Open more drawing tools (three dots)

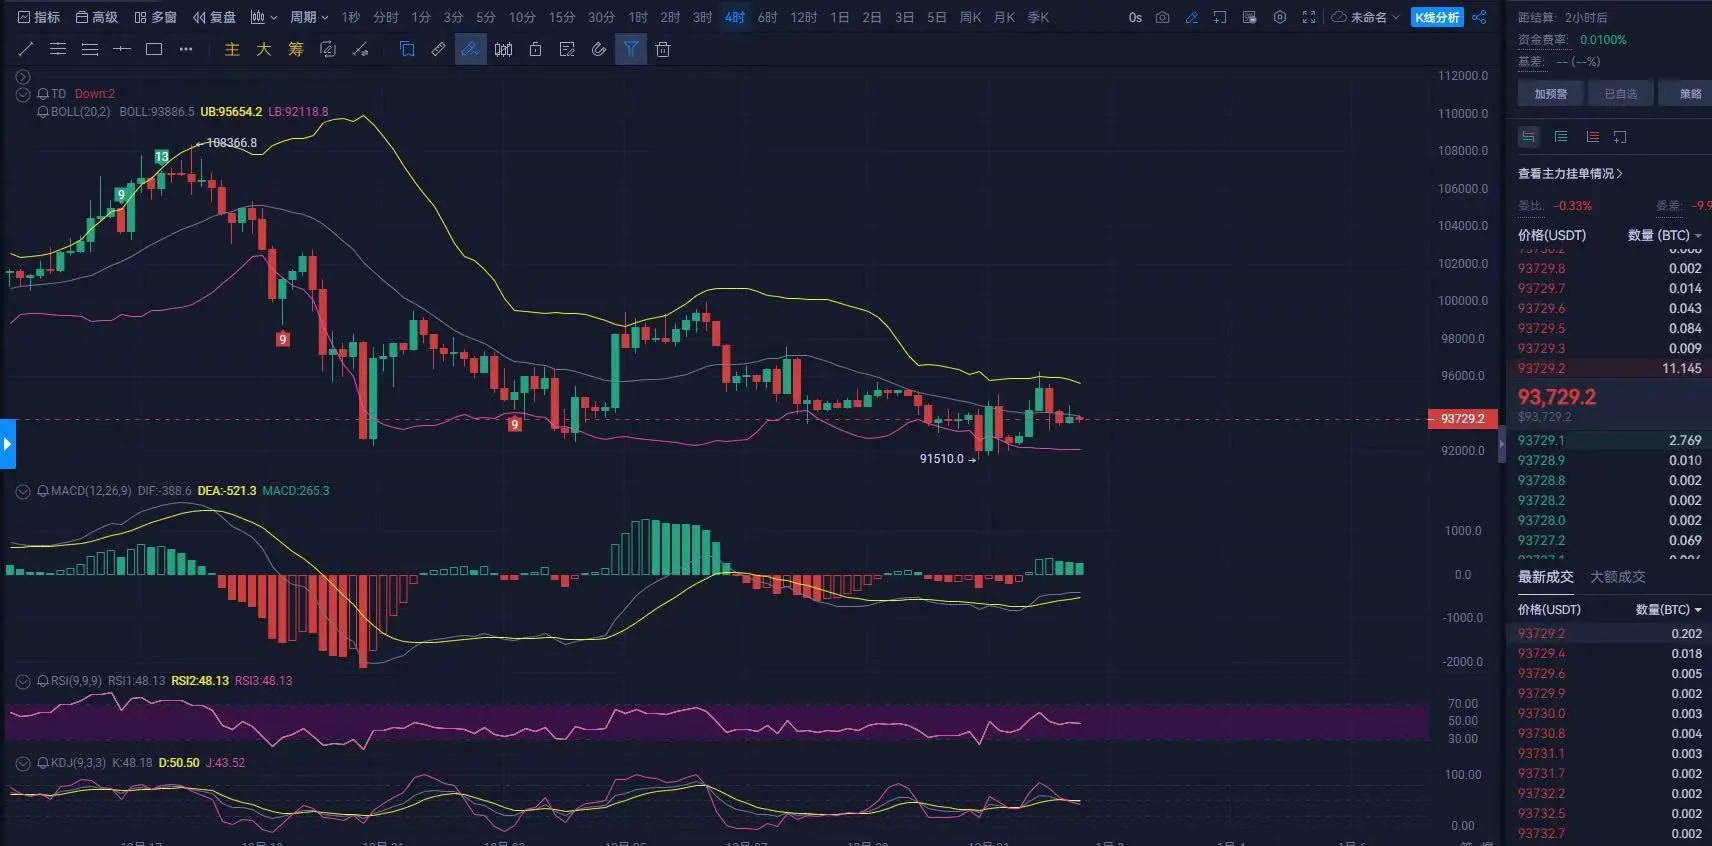pyautogui.click(x=186, y=49)
